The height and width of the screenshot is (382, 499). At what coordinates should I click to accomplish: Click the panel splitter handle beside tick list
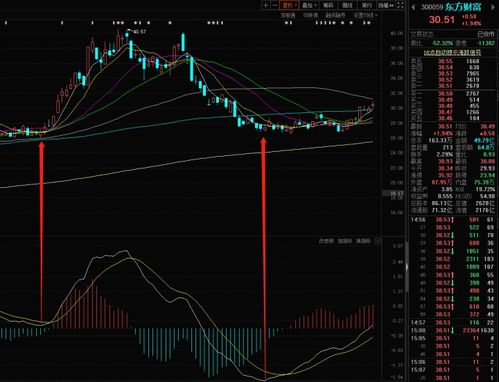pos(407,267)
